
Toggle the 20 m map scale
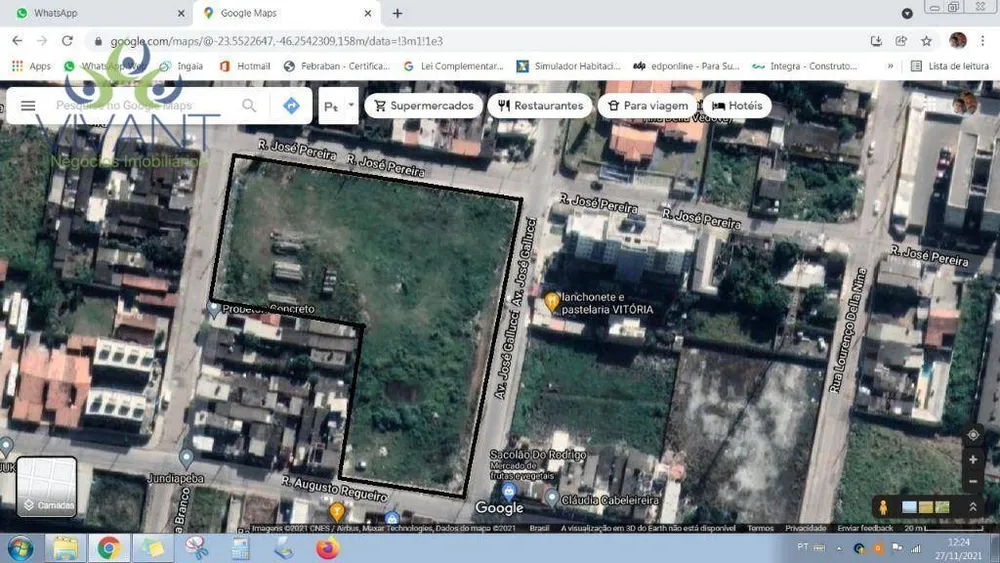coord(944,528)
